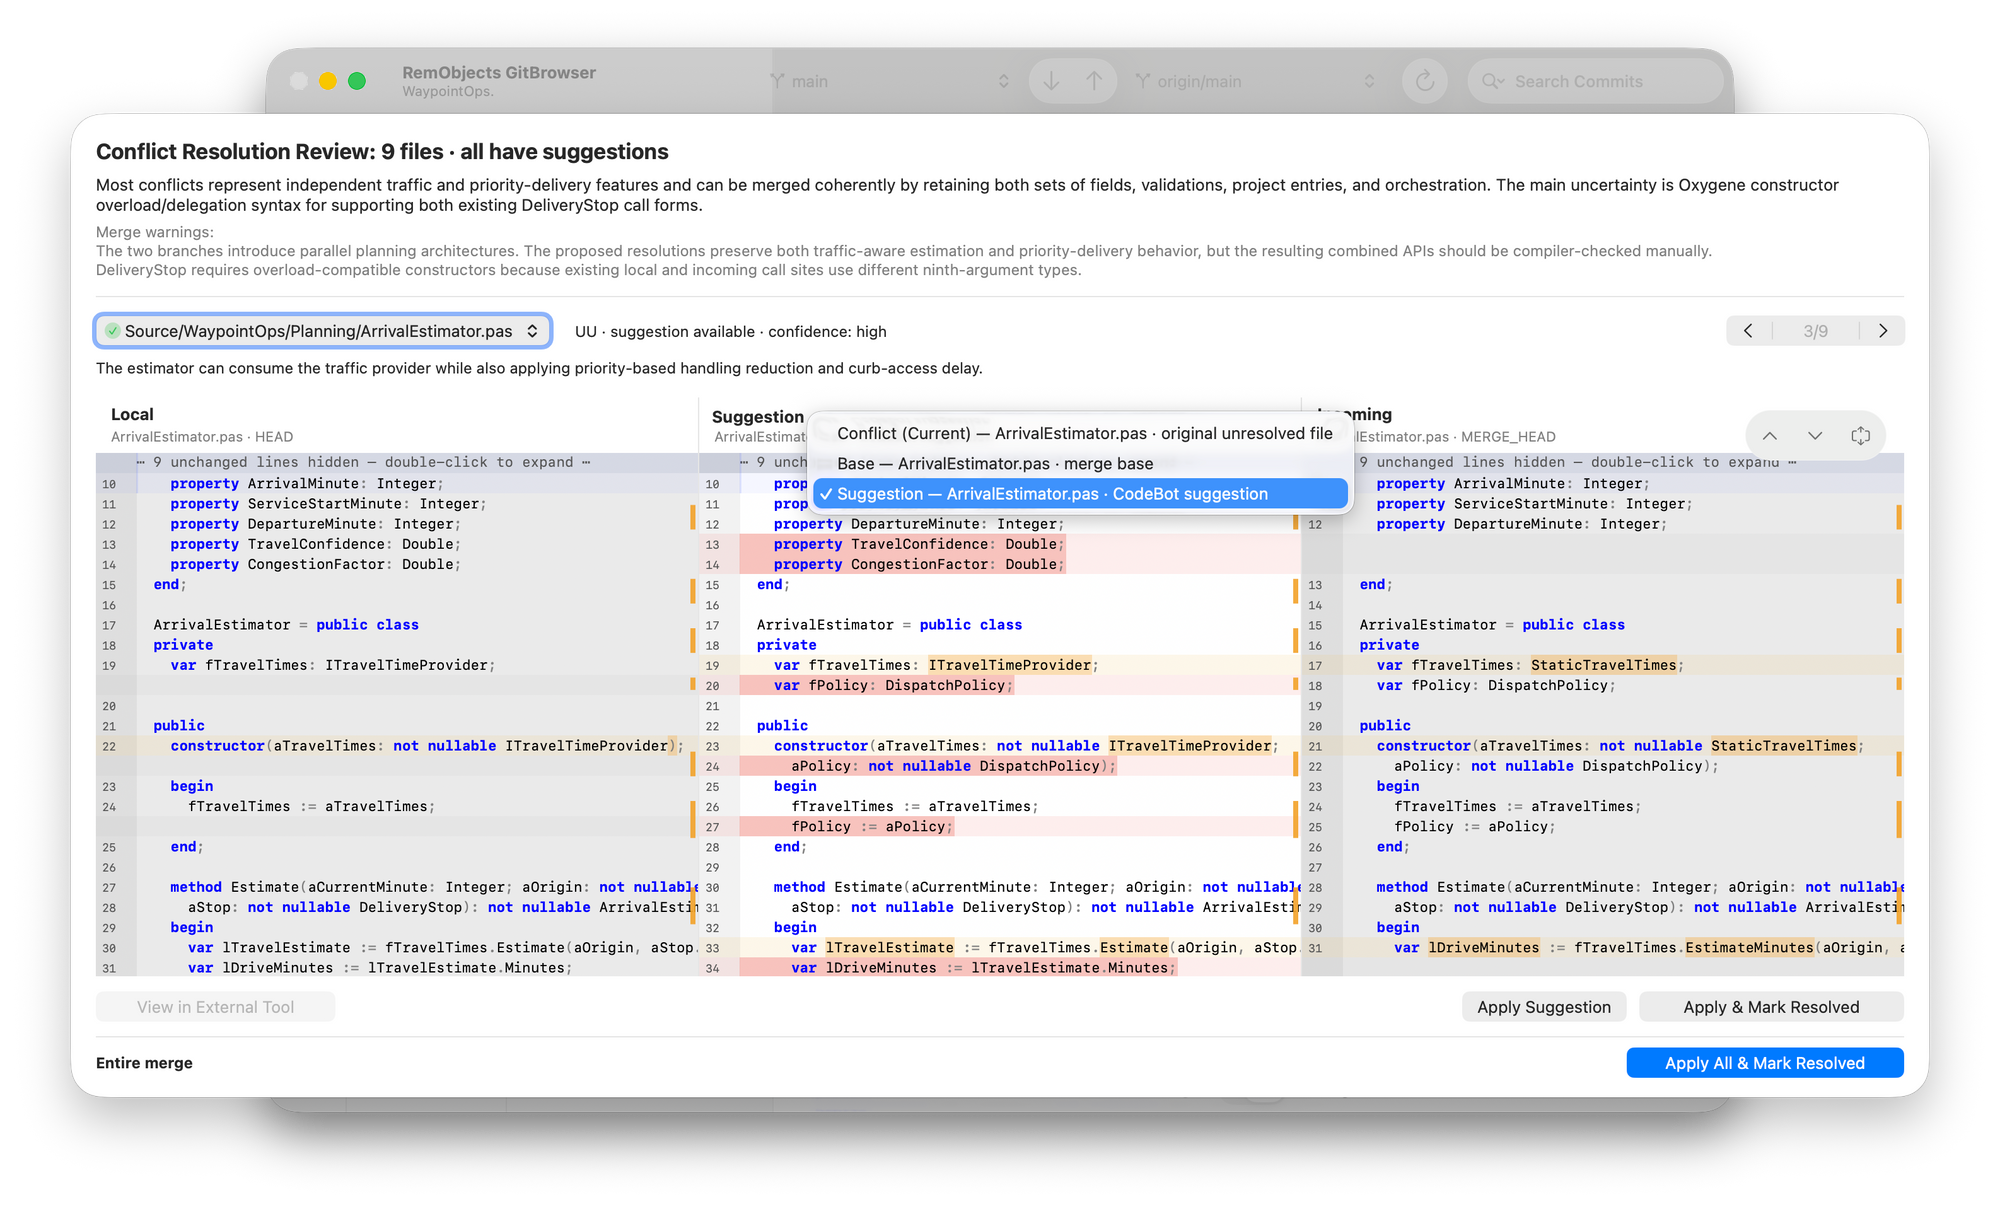Click the Entire merge label
2000x1206 pixels.
[x=144, y=1063]
